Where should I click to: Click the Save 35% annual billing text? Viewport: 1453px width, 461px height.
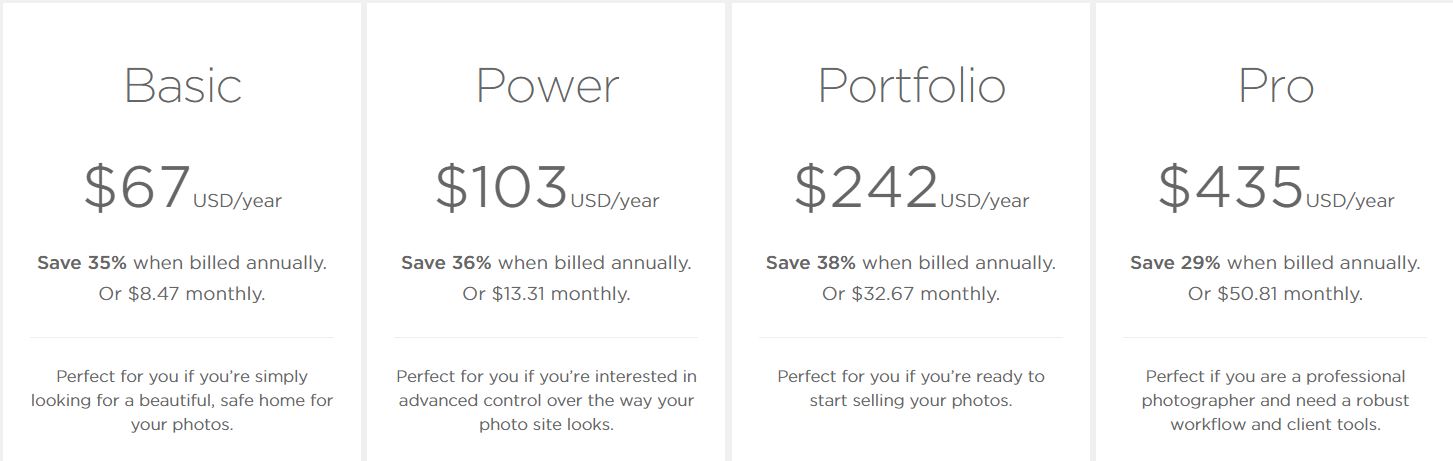[x=182, y=263]
